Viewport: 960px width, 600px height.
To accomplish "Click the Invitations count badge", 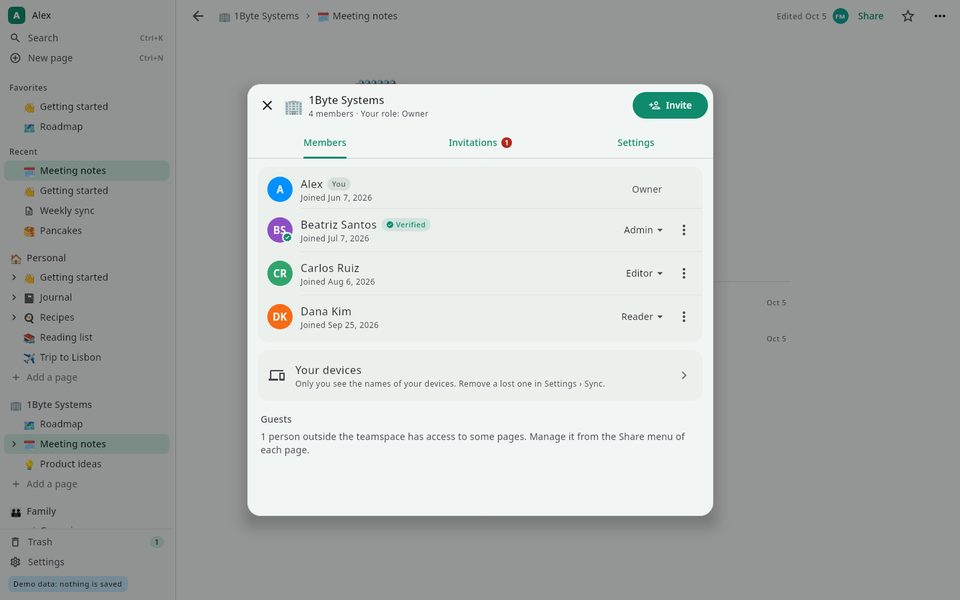I will tap(506, 143).
